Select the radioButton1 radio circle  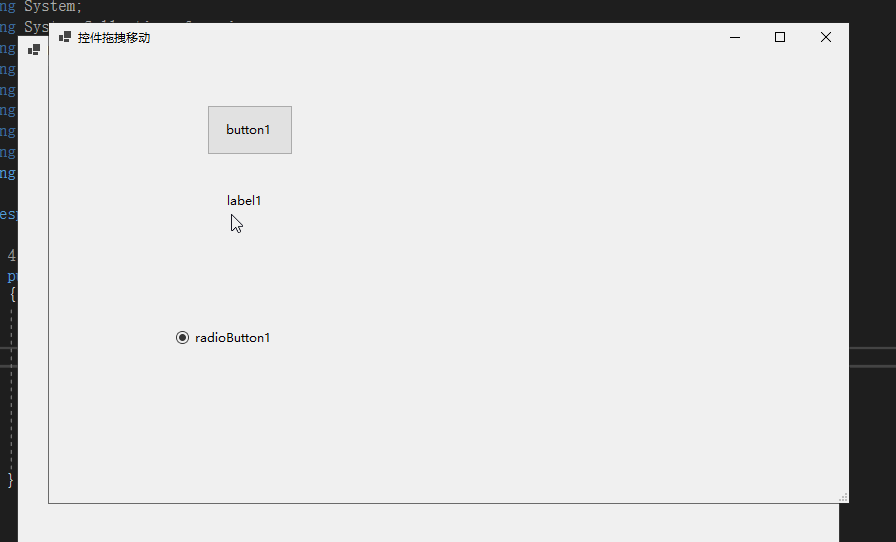pyautogui.click(x=182, y=338)
